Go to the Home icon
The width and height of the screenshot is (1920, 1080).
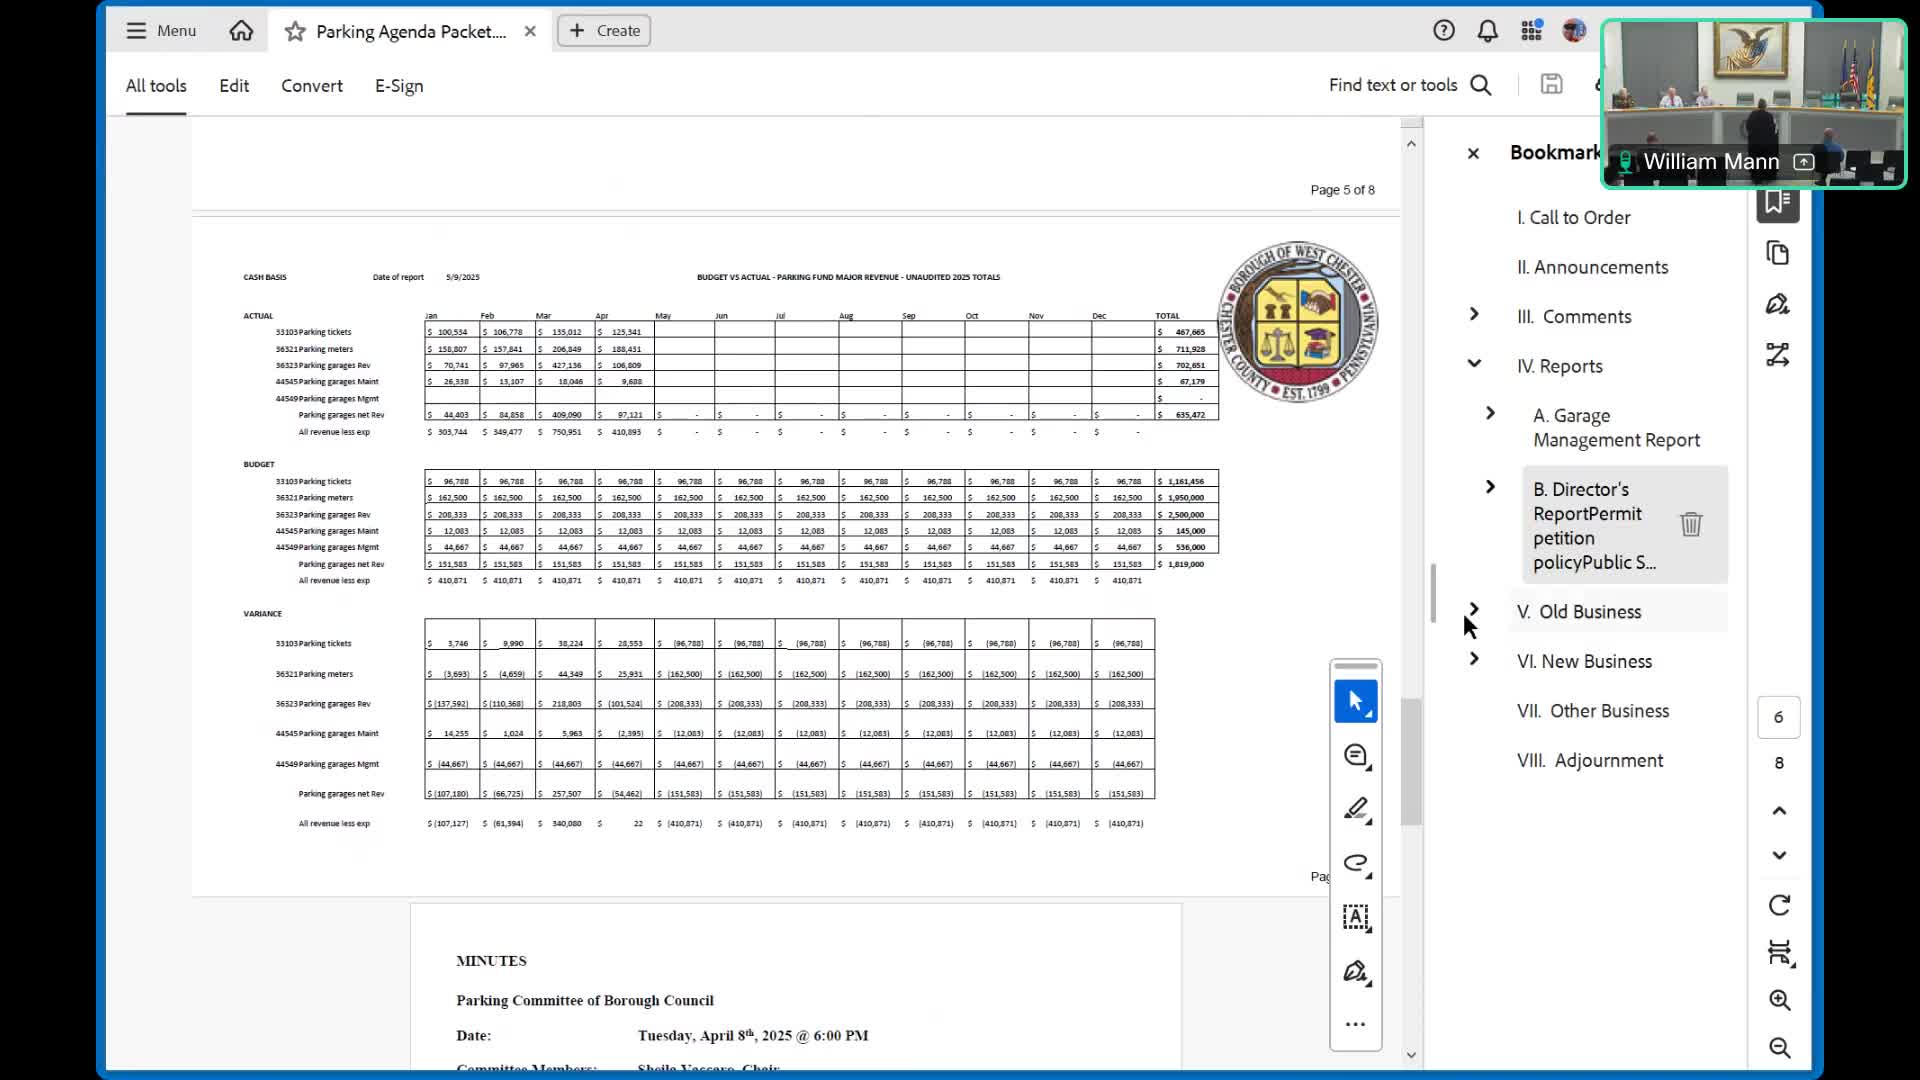click(x=241, y=31)
